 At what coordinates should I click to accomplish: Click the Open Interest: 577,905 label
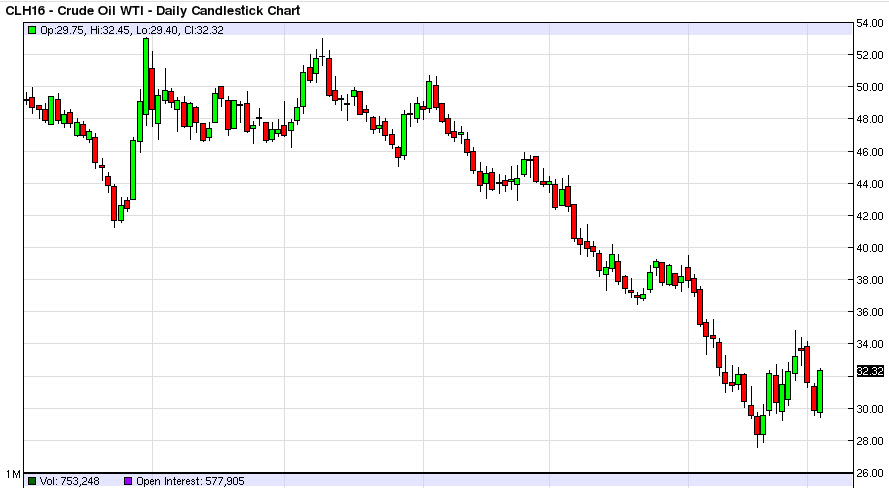click(x=190, y=481)
